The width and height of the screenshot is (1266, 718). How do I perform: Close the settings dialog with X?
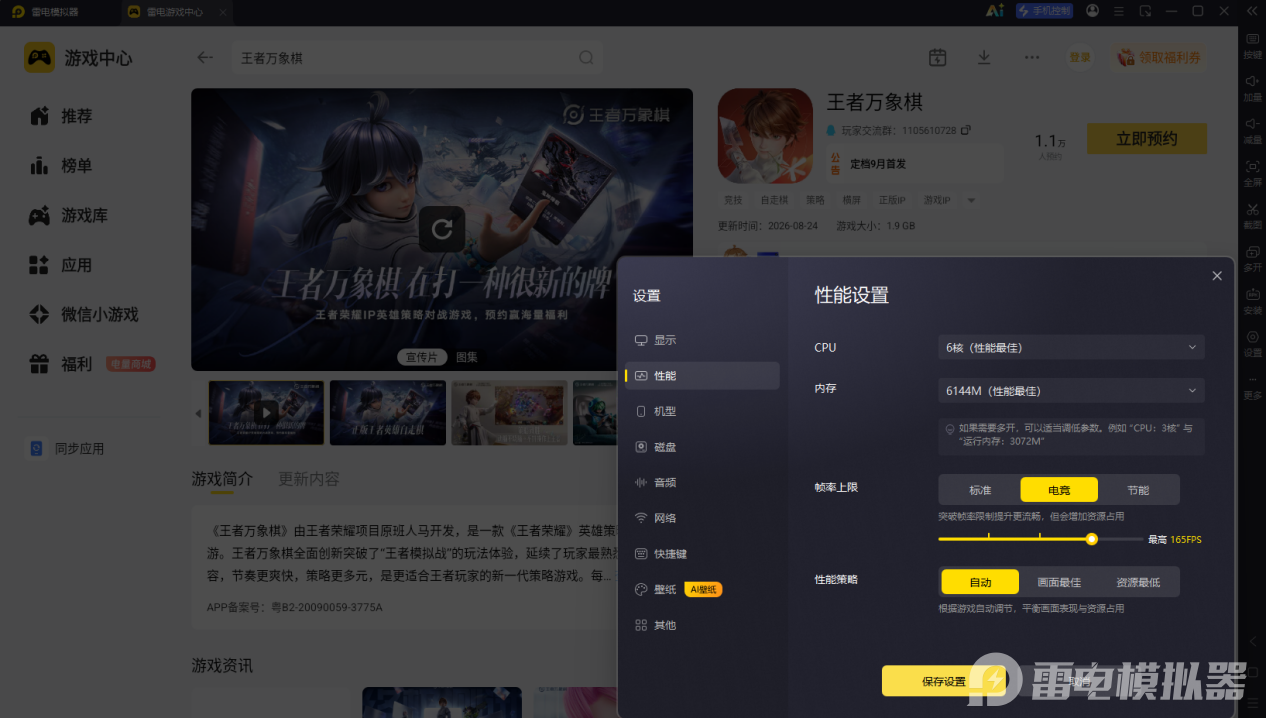(x=1217, y=276)
